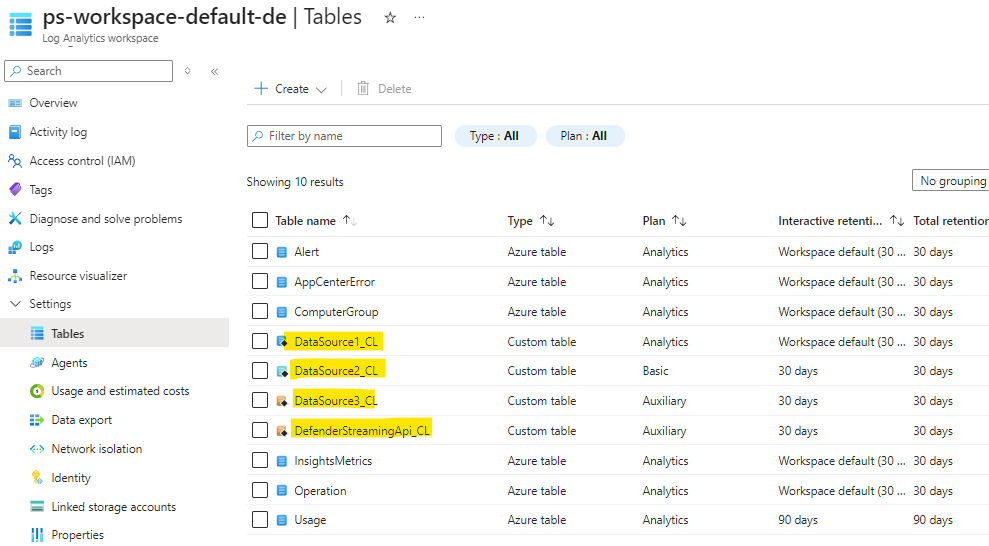Click the Resource visualizer icon

[x=15, y=276]
